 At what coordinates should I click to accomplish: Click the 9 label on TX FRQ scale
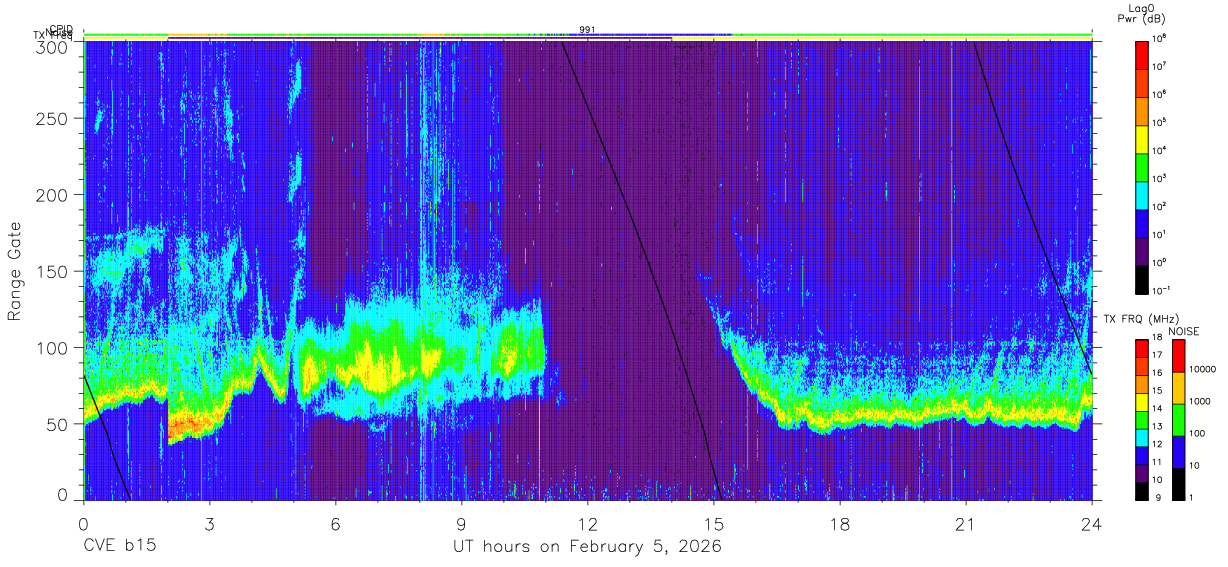(1158, 498)
